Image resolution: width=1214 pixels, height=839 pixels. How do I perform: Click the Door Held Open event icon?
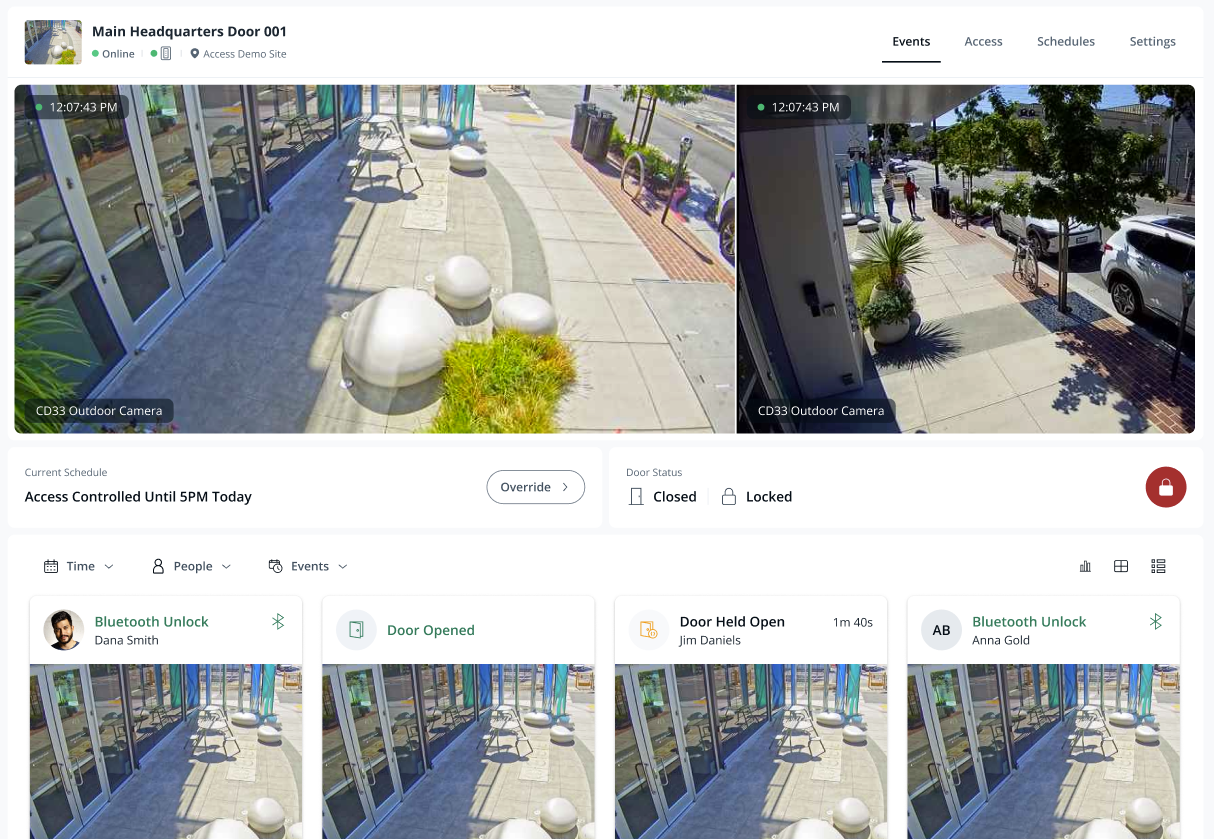[648, 630]
